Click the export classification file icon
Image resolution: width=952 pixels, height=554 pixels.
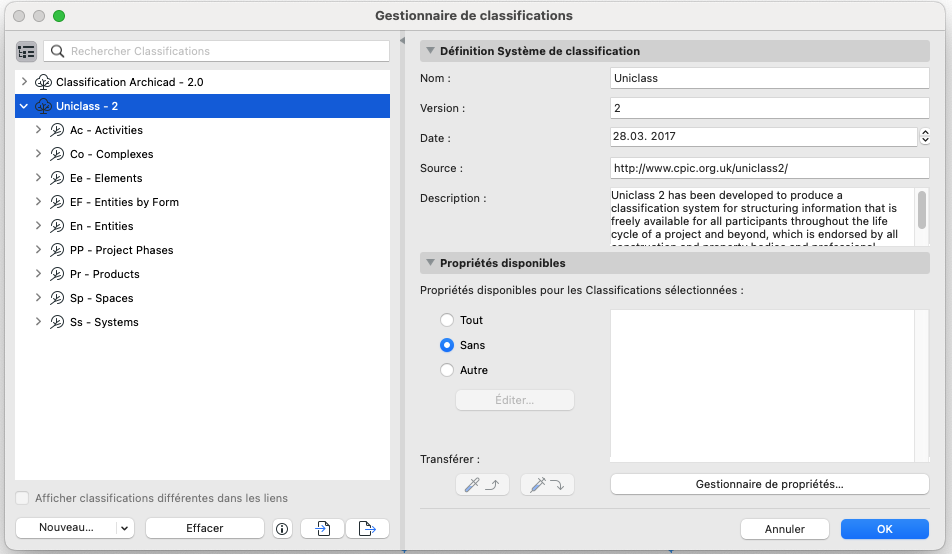tap(367, 528)
